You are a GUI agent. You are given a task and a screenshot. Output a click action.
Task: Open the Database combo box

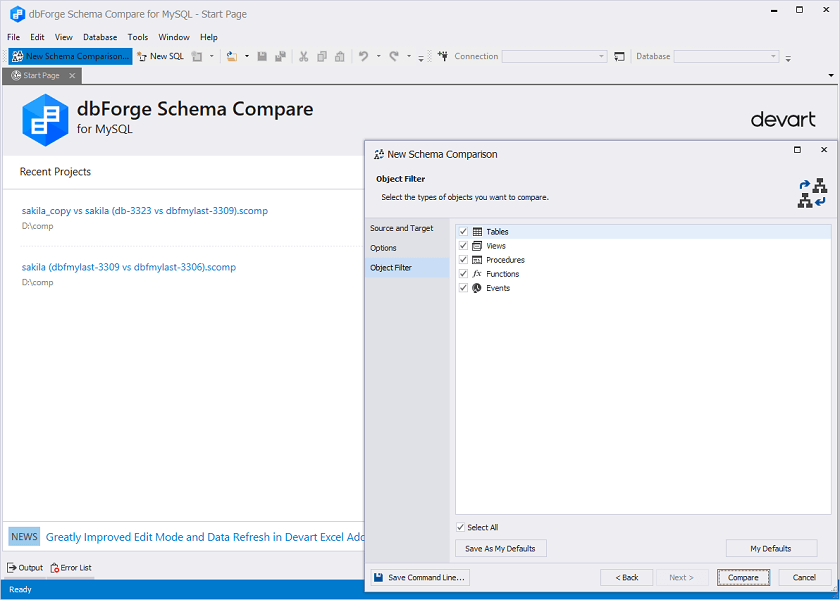726,56
